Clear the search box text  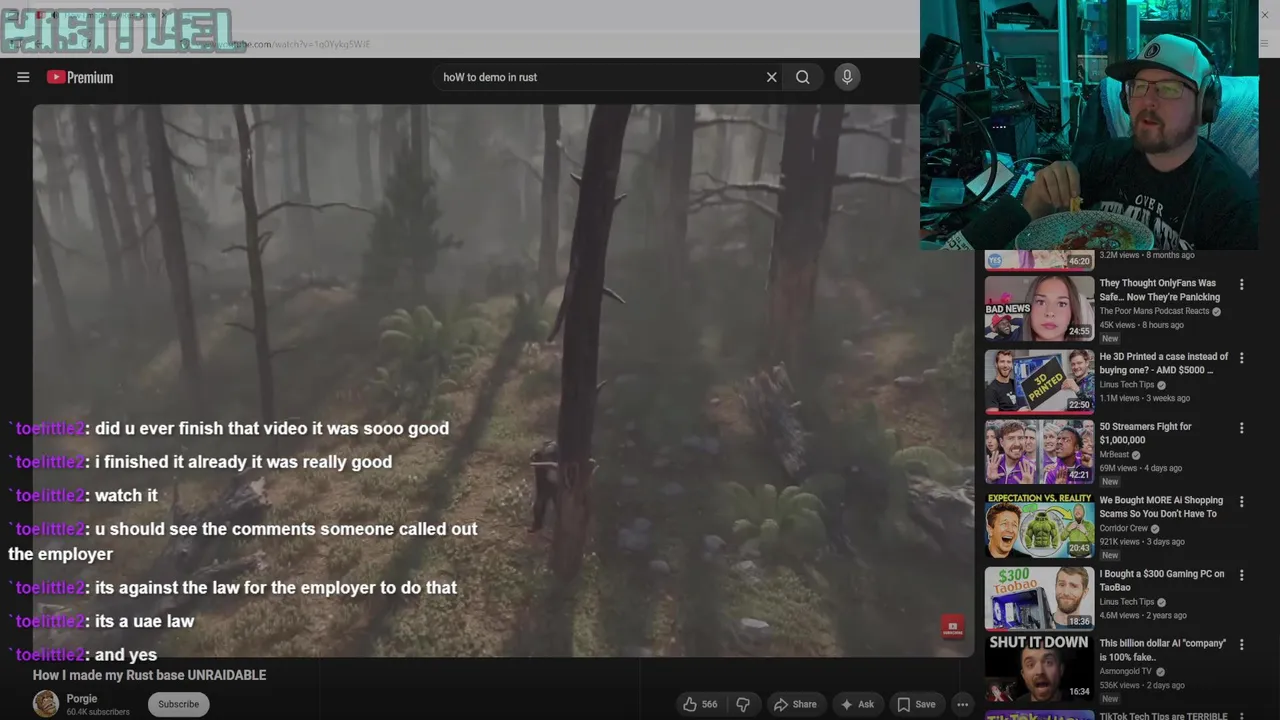click(x=771, y=77)
